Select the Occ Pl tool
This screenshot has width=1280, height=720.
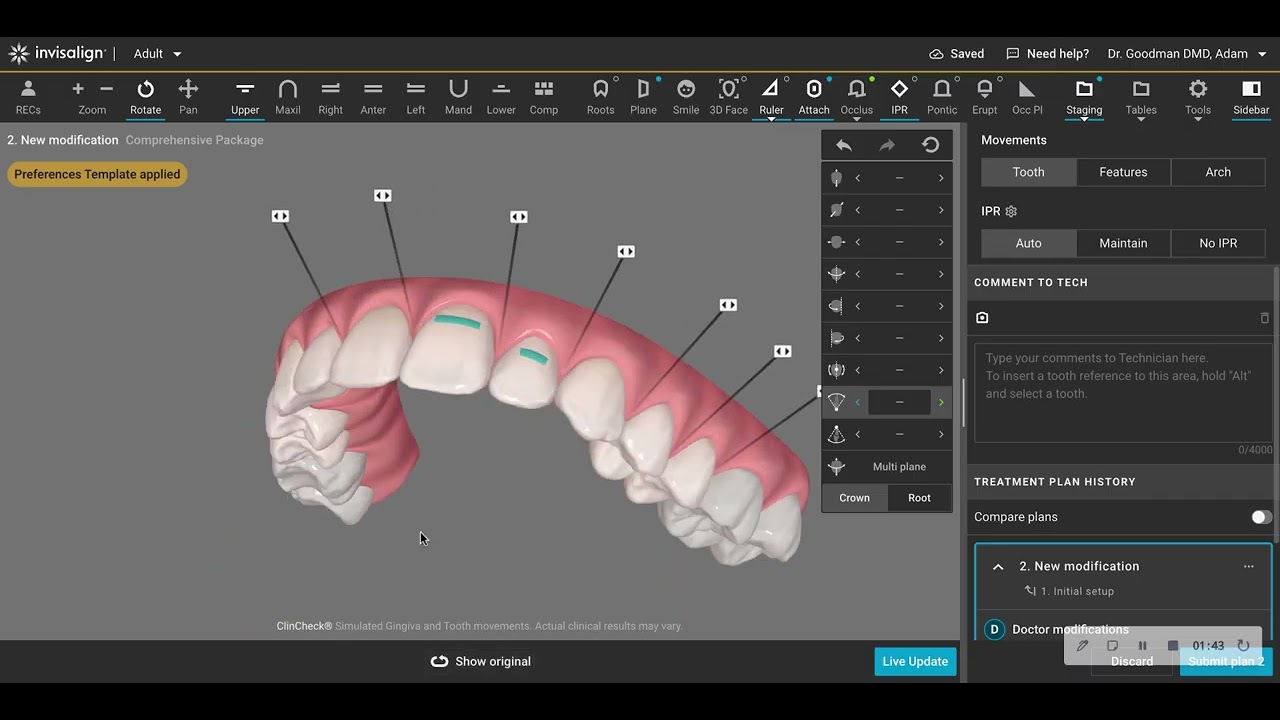point(1027,97)
